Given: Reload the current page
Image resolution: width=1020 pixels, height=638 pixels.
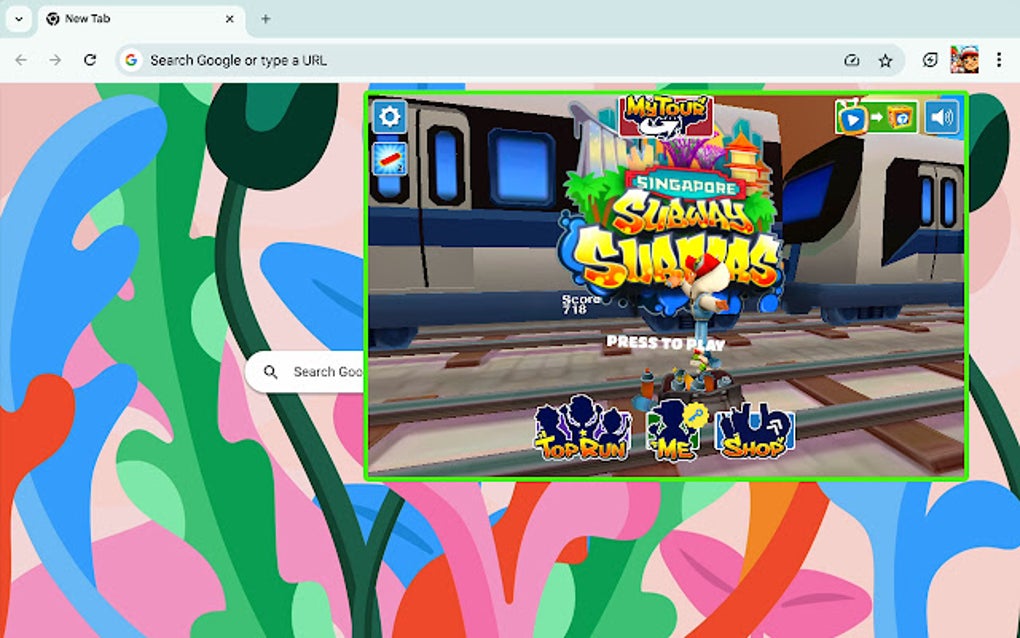Looking at the screenshot, I should [90, 60].
